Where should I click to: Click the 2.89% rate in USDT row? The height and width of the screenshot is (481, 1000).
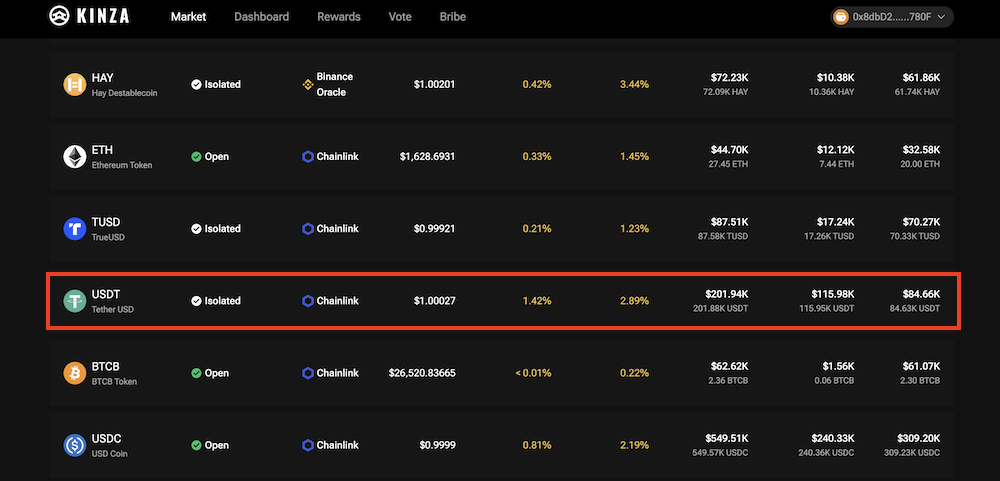634,300
